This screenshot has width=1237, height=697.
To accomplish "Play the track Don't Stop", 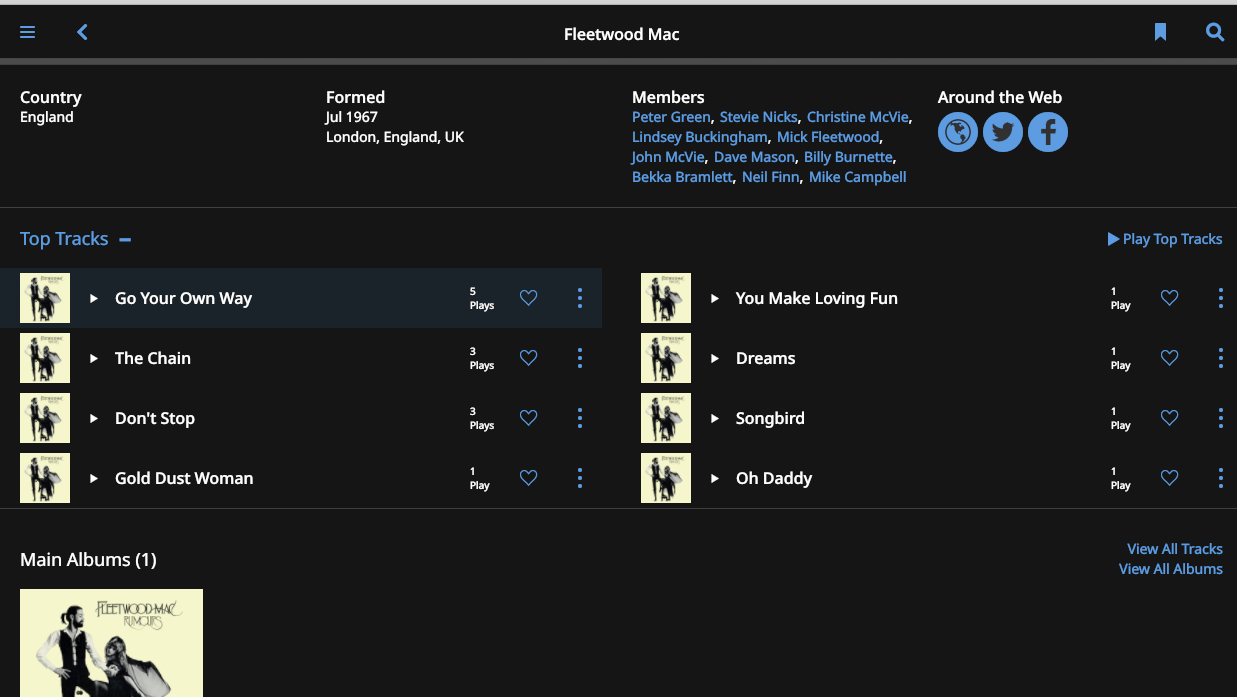I will [94, 418].
